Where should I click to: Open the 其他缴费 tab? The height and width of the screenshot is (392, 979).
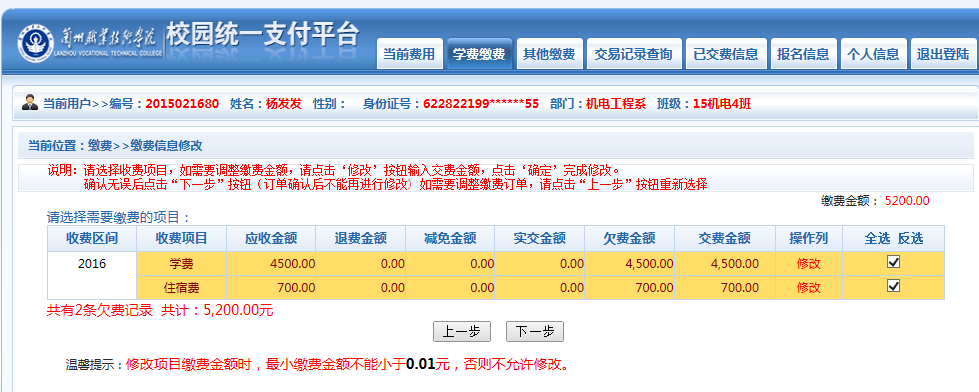coord(549,54)
